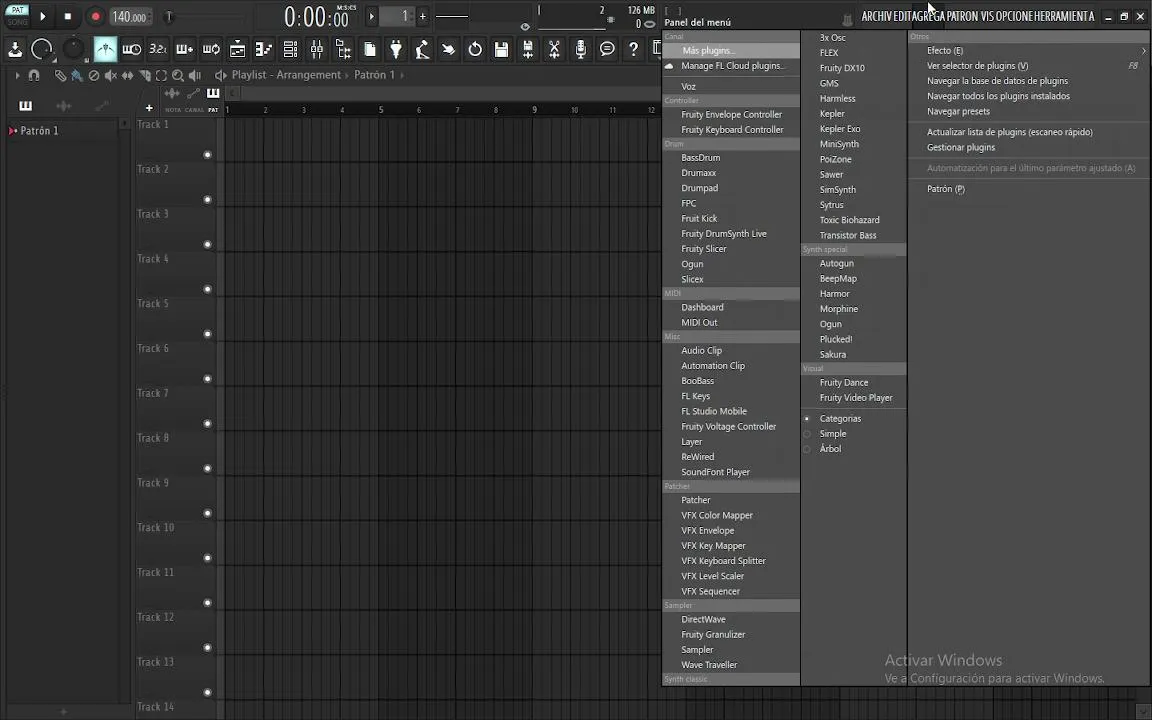Viewport: 1152px width, 720px height.
Task: Open the Playlist view icon
Action: click(237, 49)
